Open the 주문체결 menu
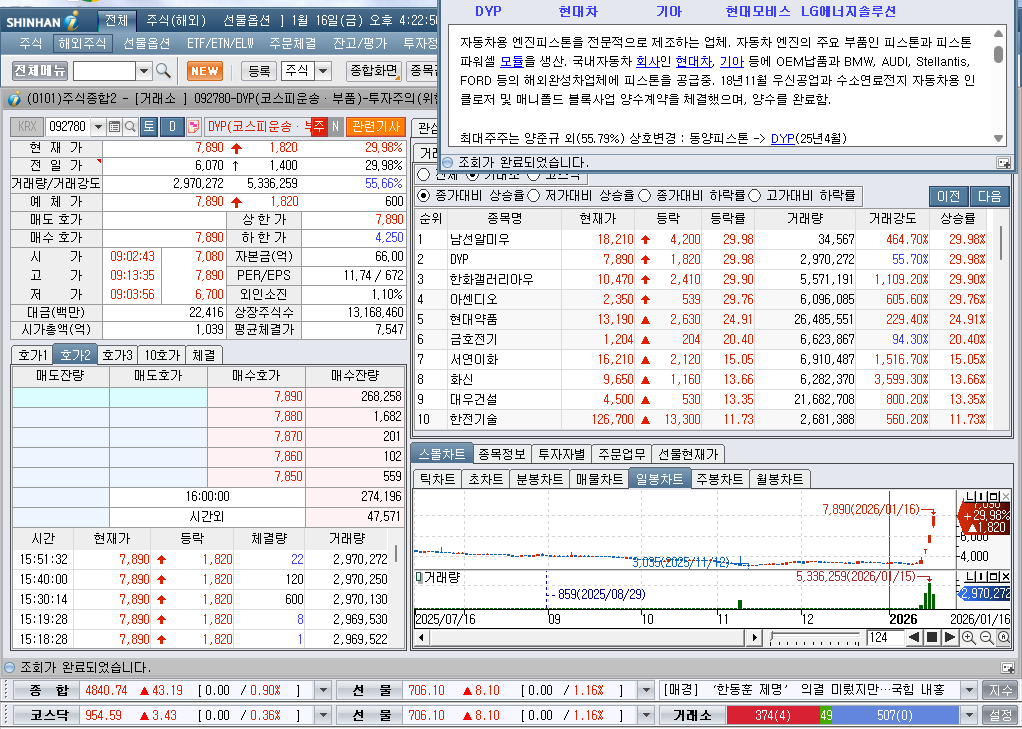This screenshot has width=1022, height=729. (293, 44)
